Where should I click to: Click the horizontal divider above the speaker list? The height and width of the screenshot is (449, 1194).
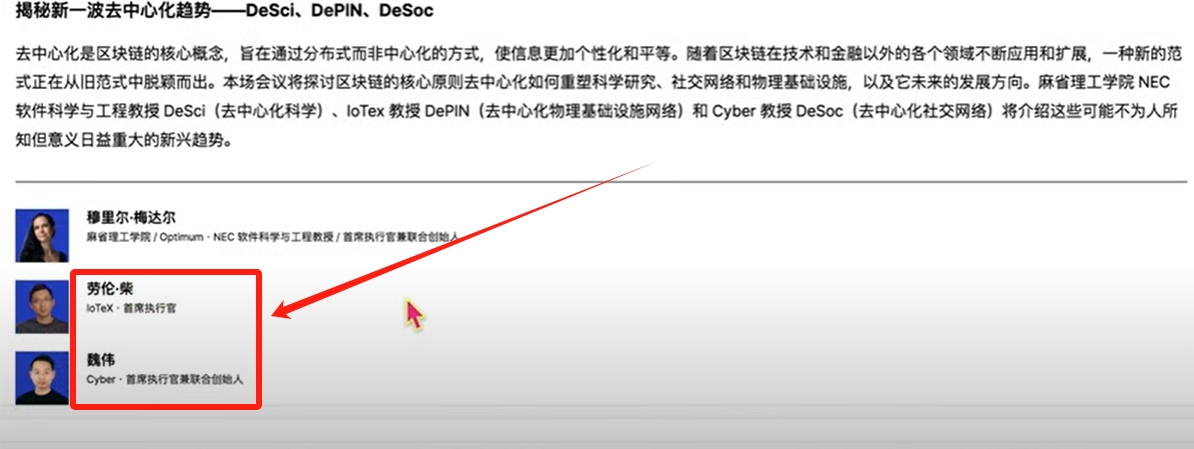pos(601,182)
